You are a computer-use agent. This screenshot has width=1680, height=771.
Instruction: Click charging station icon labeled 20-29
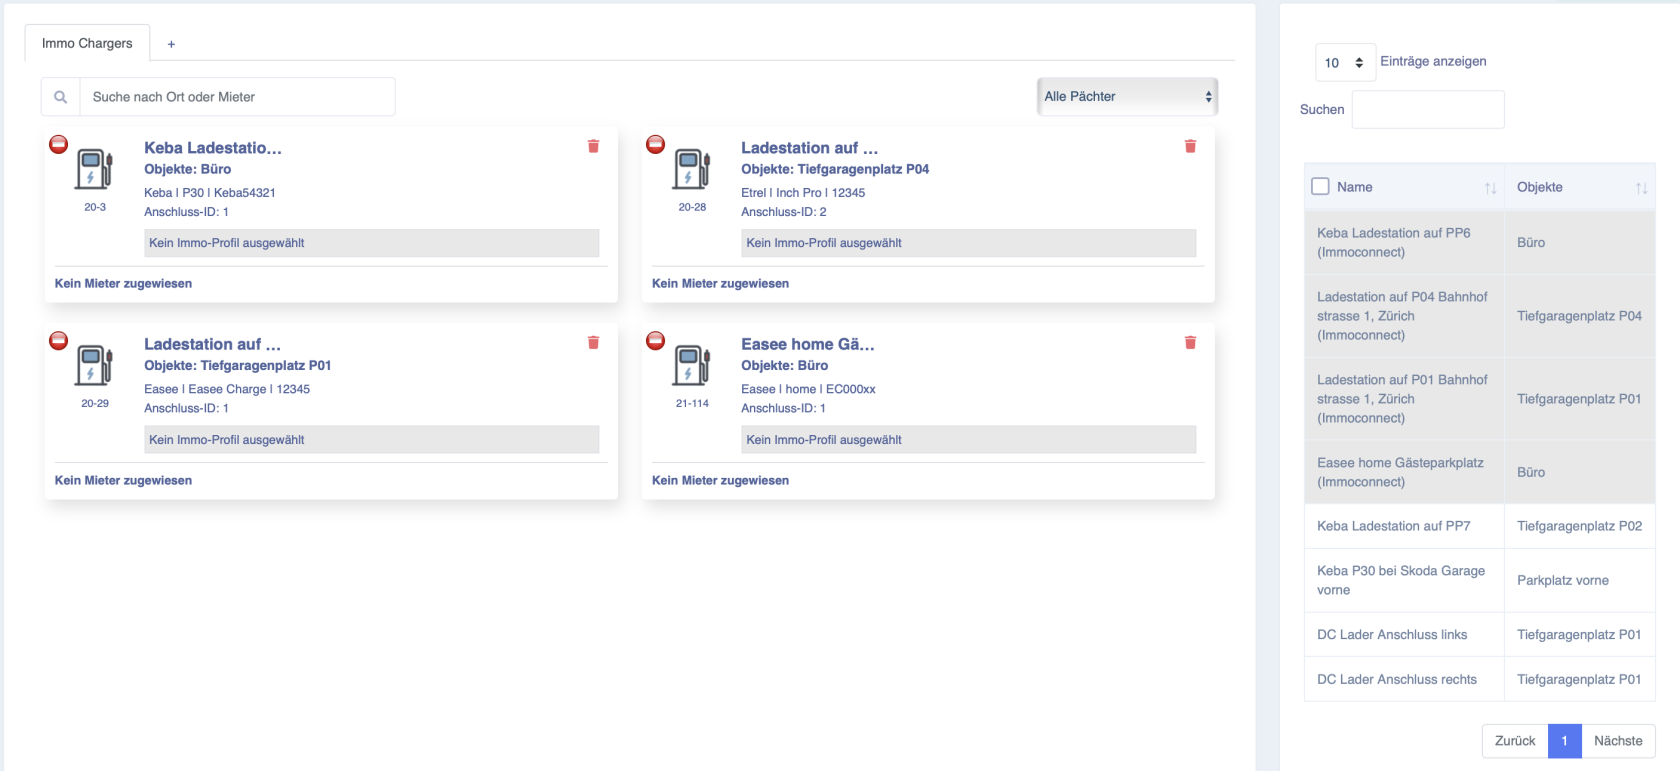coord(94,365)
